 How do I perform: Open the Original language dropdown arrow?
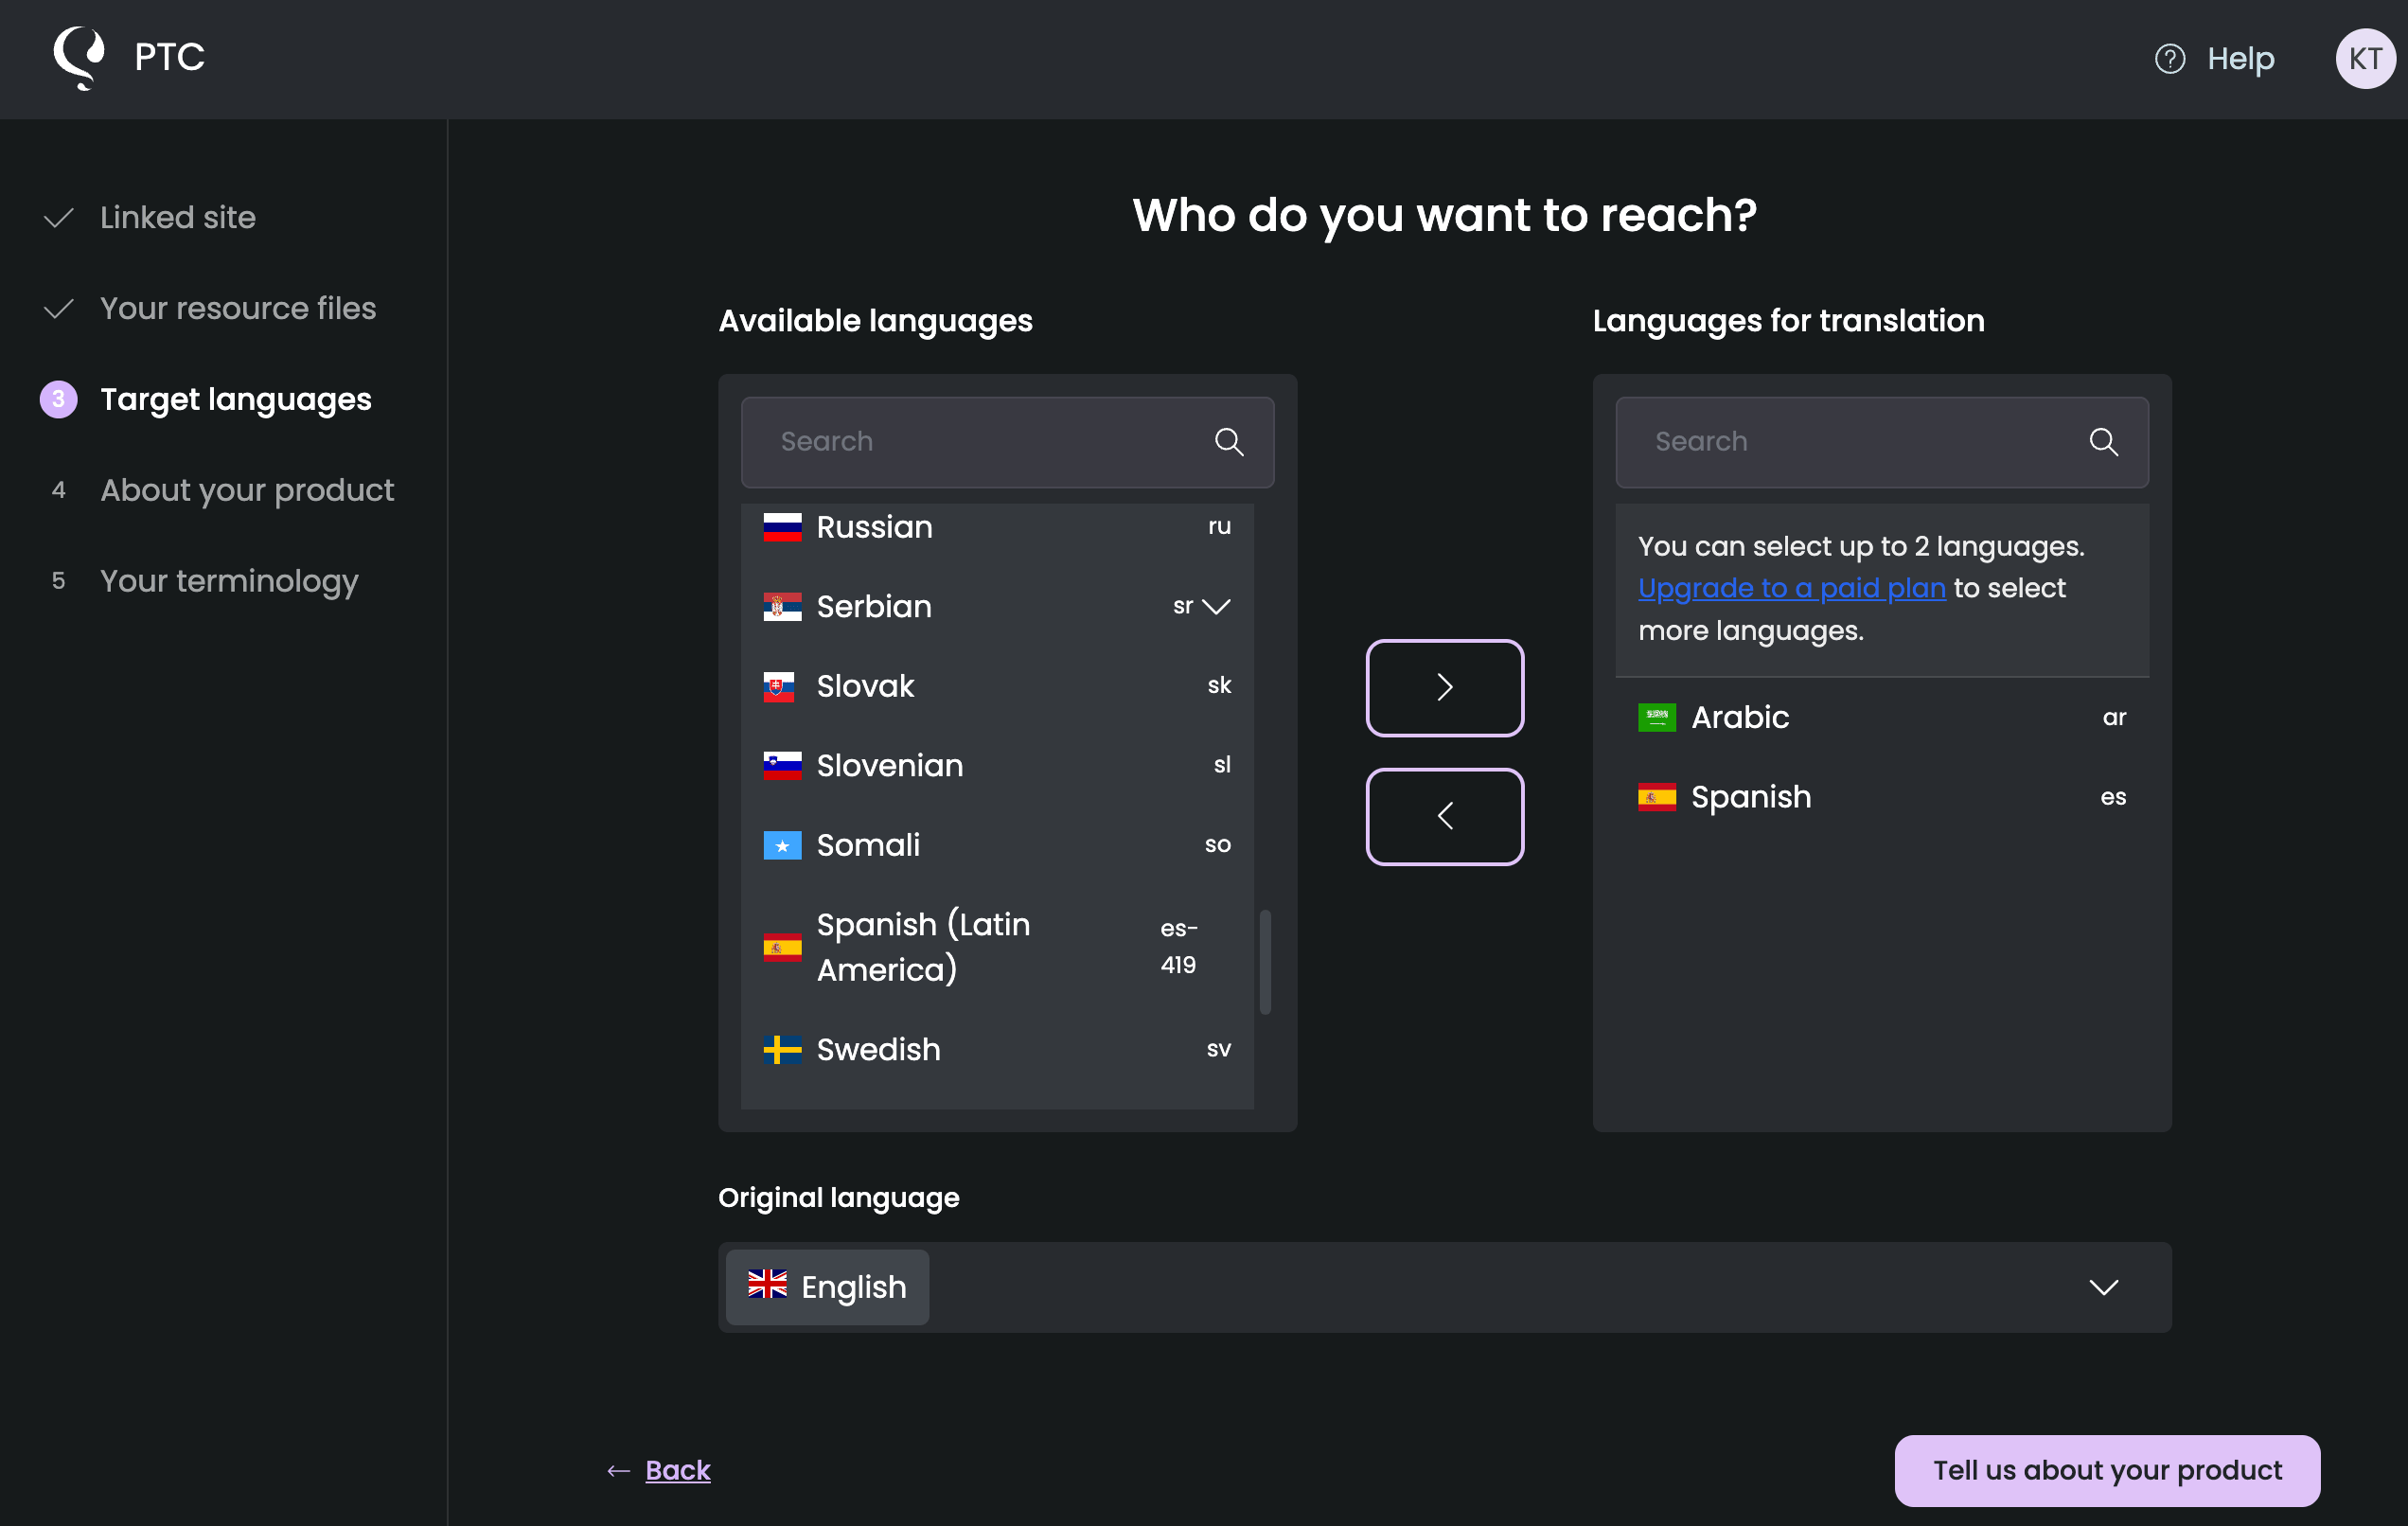2104,1287
